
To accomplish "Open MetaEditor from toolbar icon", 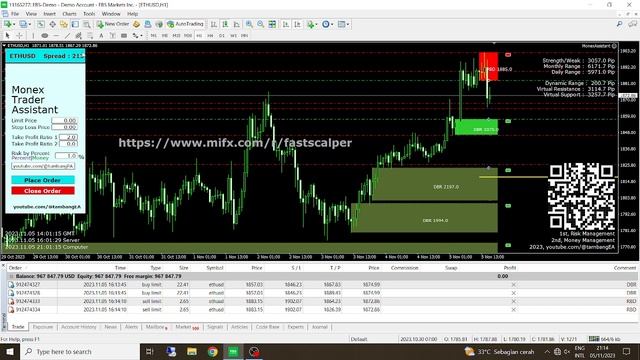I will pyautogui.click(x=136, y=24).
